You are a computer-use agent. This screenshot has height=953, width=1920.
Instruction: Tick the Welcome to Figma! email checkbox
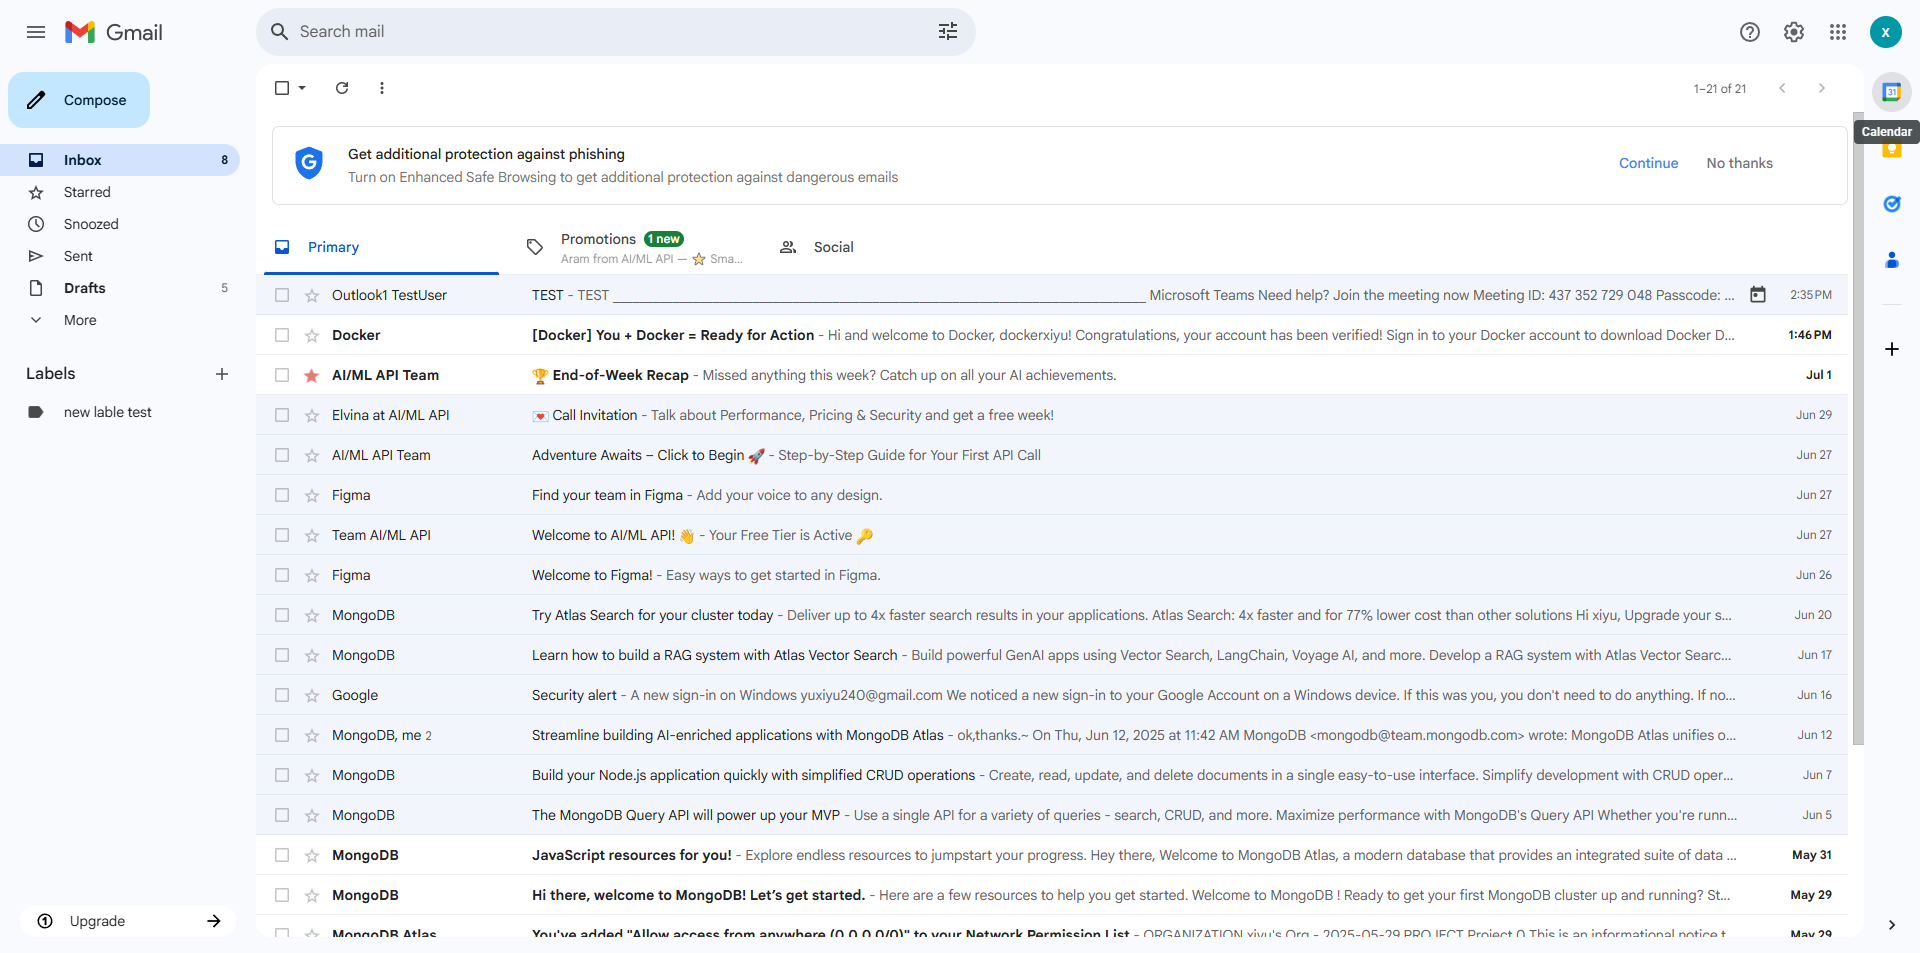pyautogui.click(x=282, y=575)
